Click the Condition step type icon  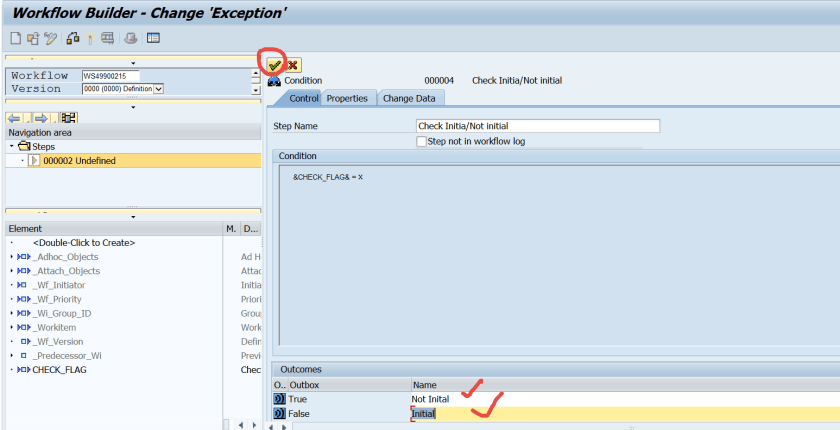274,81
